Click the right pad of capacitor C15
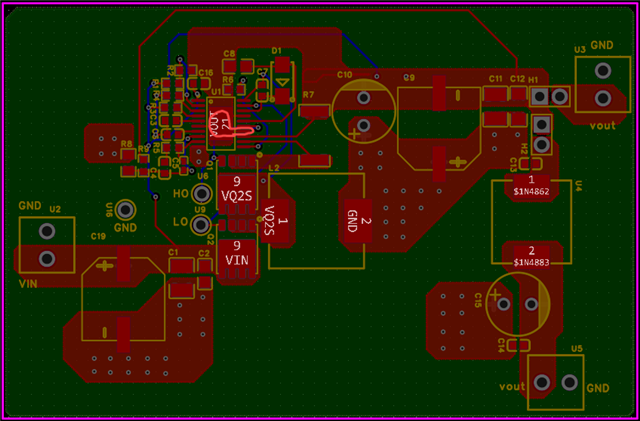640x421 pixels. click(x=531, y=304)
